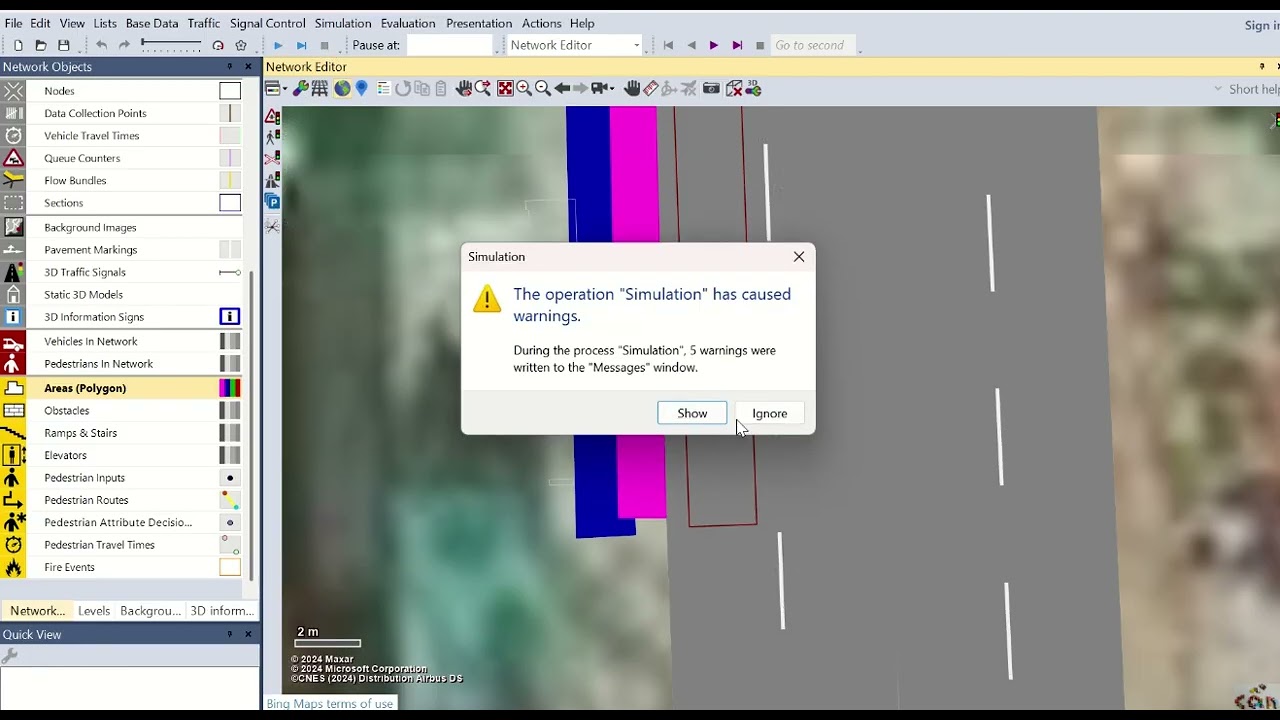
Task: Open the Simulation menu
Action: (343, 23)
